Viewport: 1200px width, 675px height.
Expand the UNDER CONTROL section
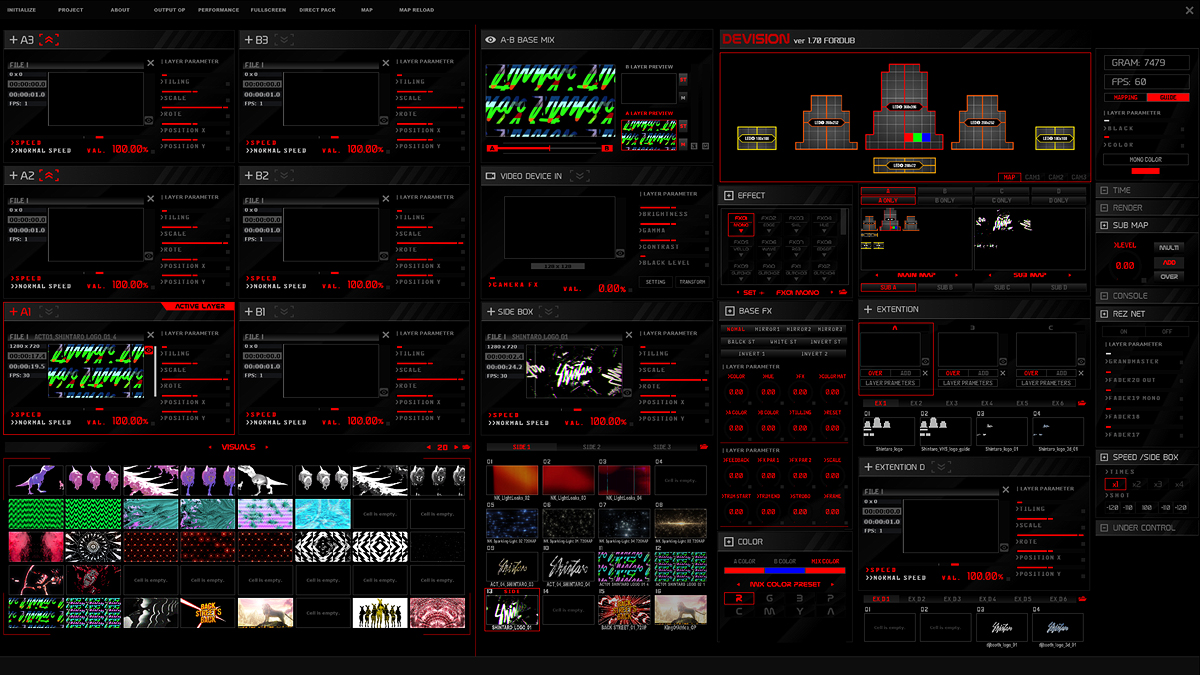1147,527
